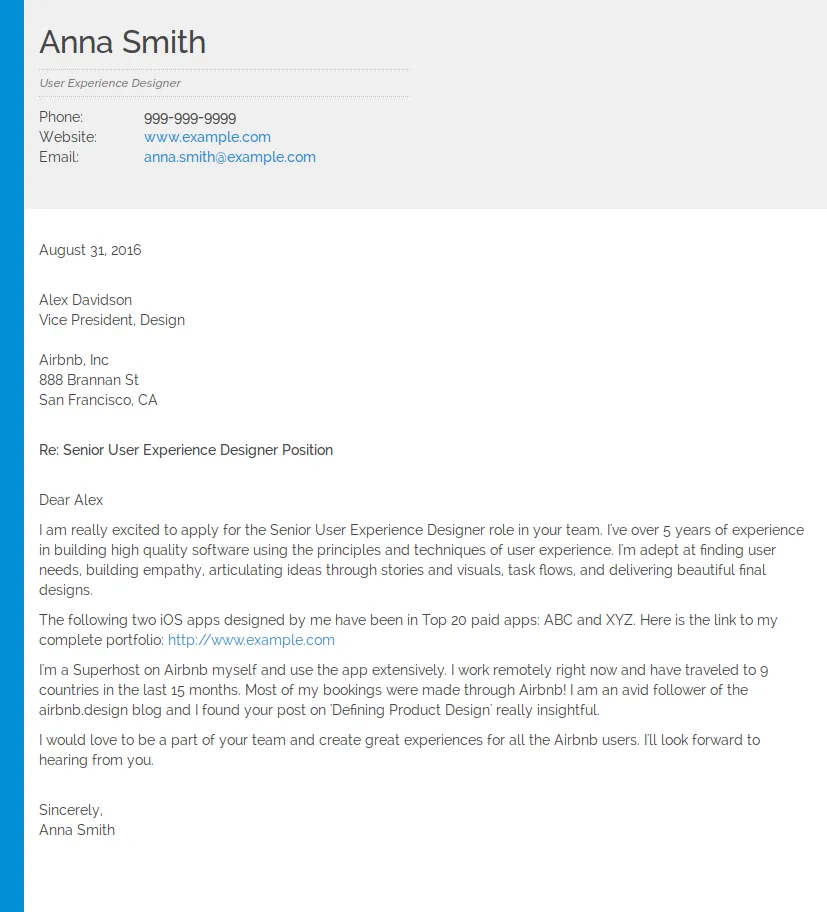Click the Anna Smith header name
827x912 pixels.
(x=122, y=42)
